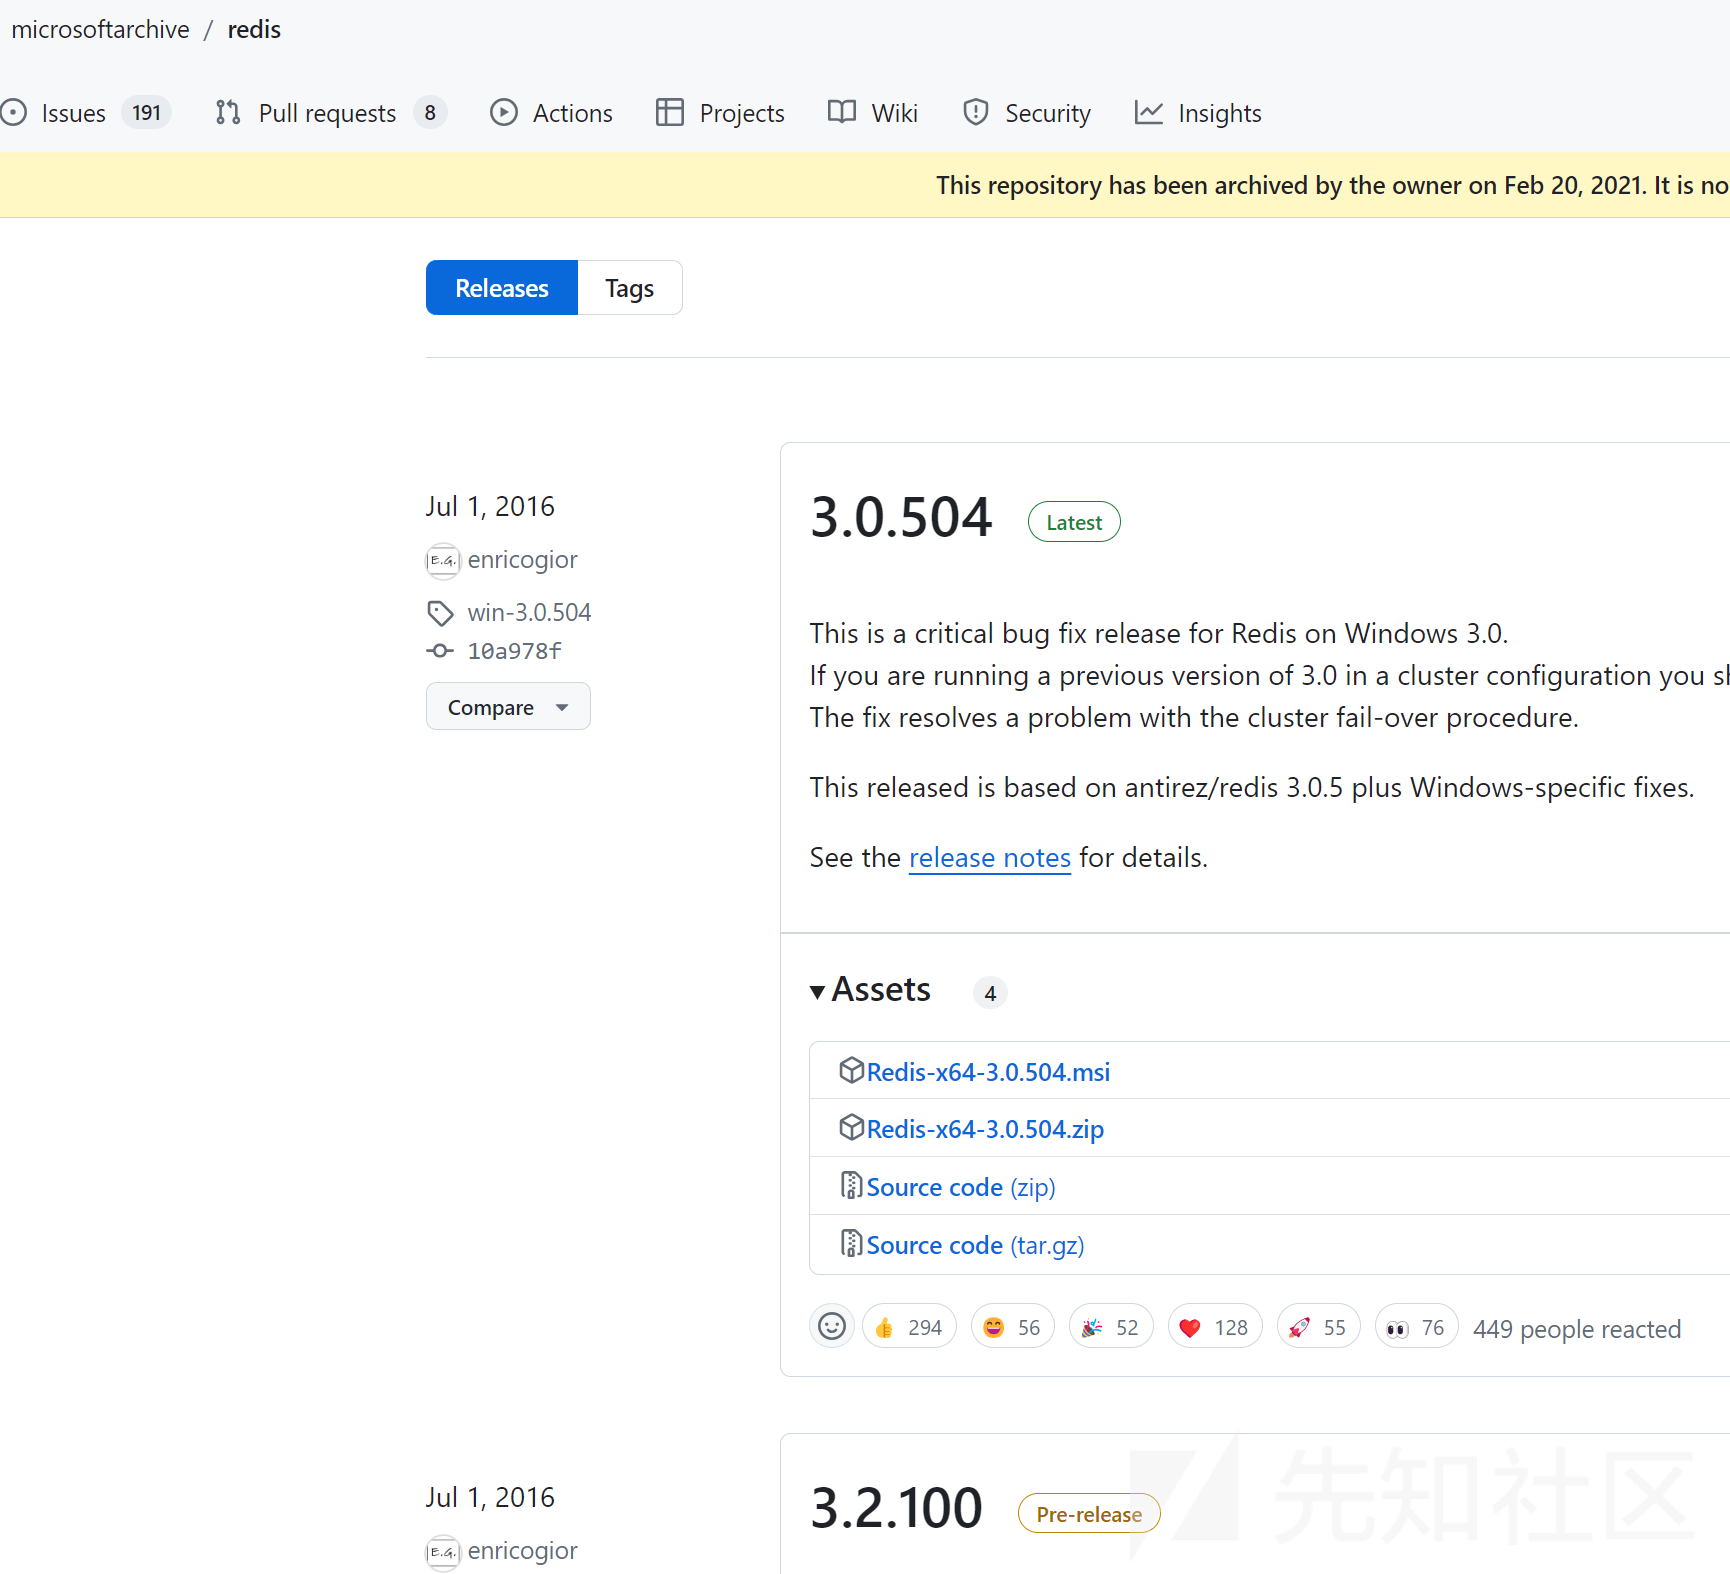Click enricogior avatar beside 3.0.504 release
The height and width of the screenshot is (1574, 1730).
443,560
